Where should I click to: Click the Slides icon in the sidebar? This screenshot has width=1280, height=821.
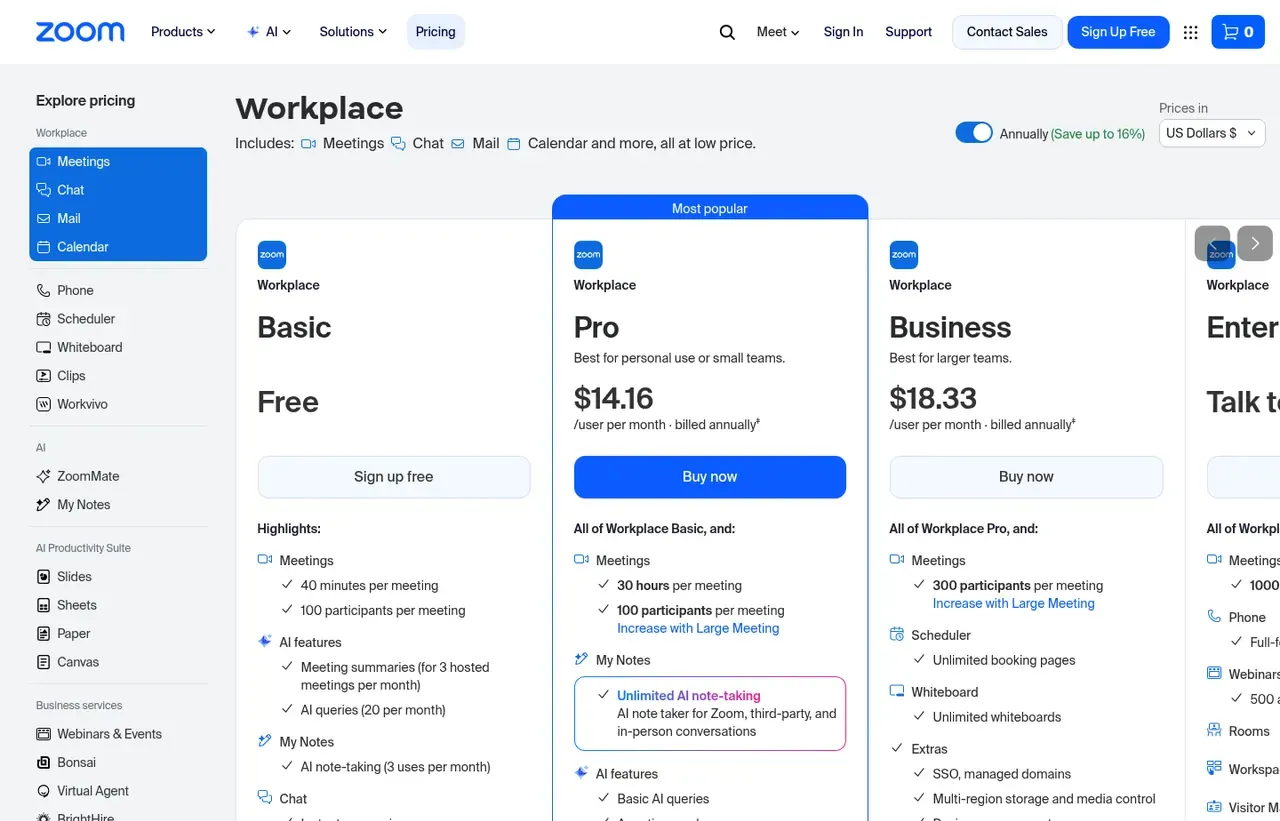tap(43, 577)
